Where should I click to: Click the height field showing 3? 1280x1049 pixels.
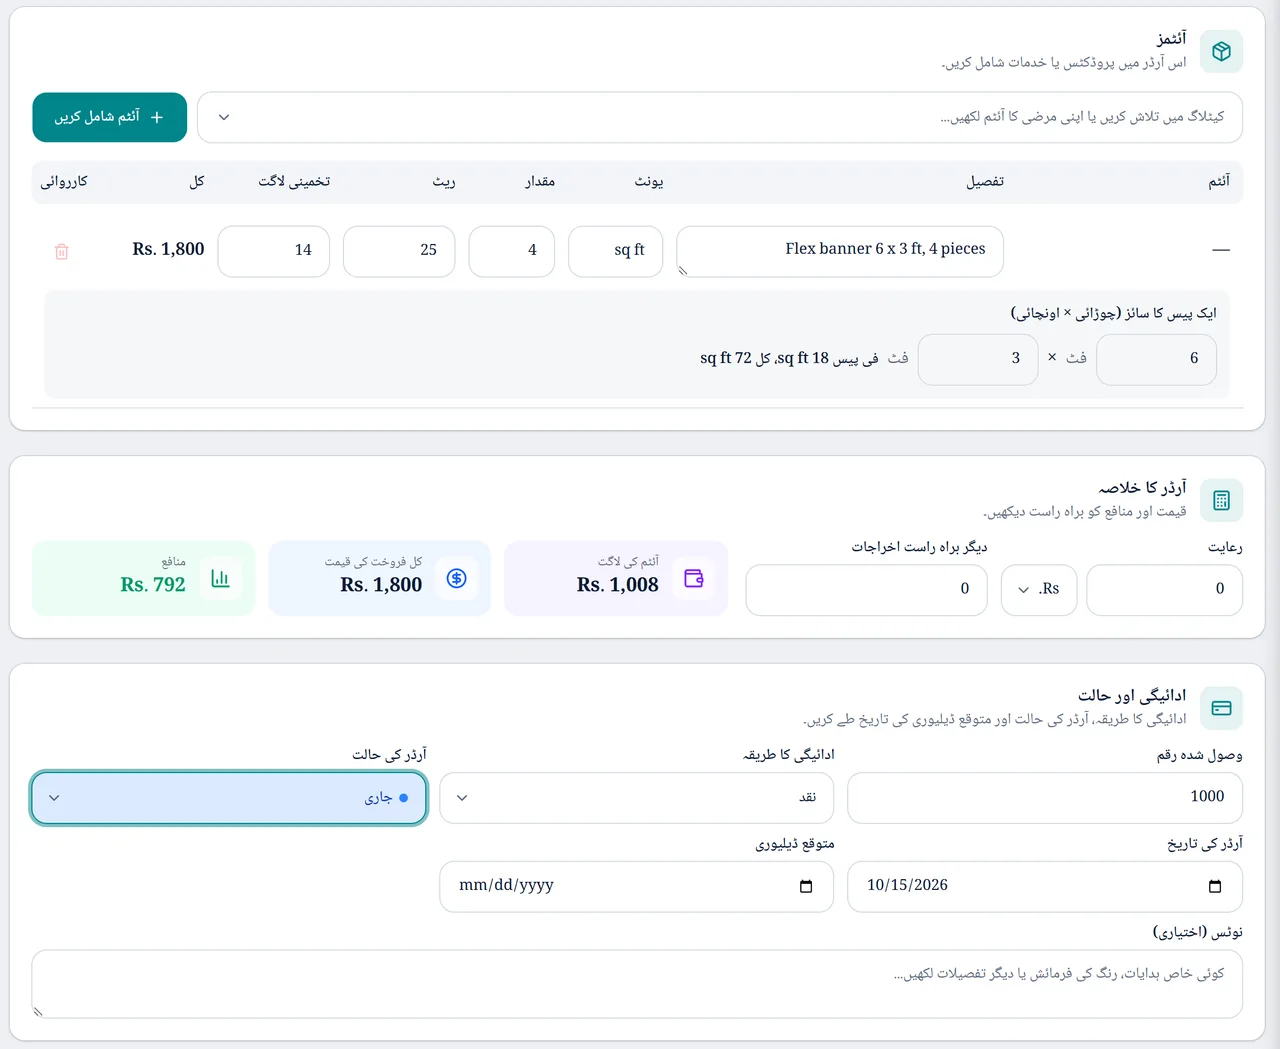(978, 359)
